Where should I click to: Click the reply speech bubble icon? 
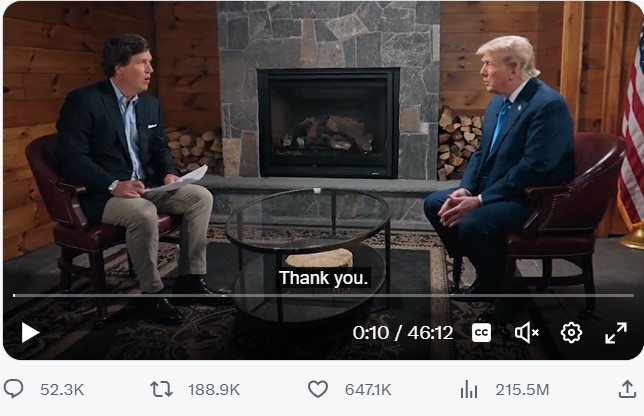click(14, 389)
